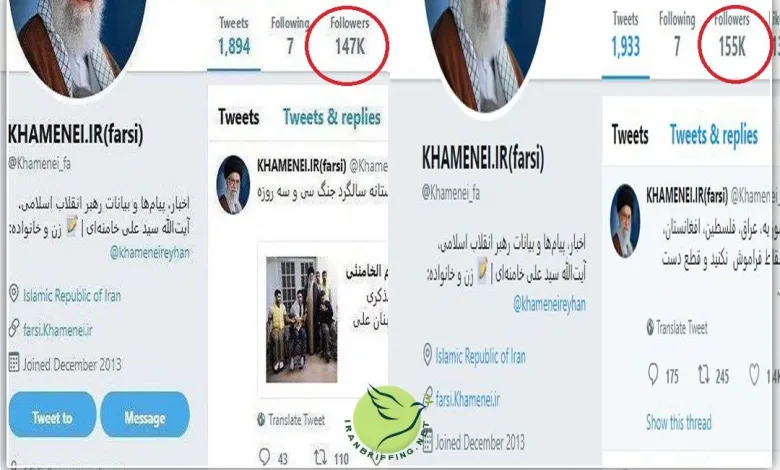Open farsi.Khamenei.ir link in right profile

point(467,399)
